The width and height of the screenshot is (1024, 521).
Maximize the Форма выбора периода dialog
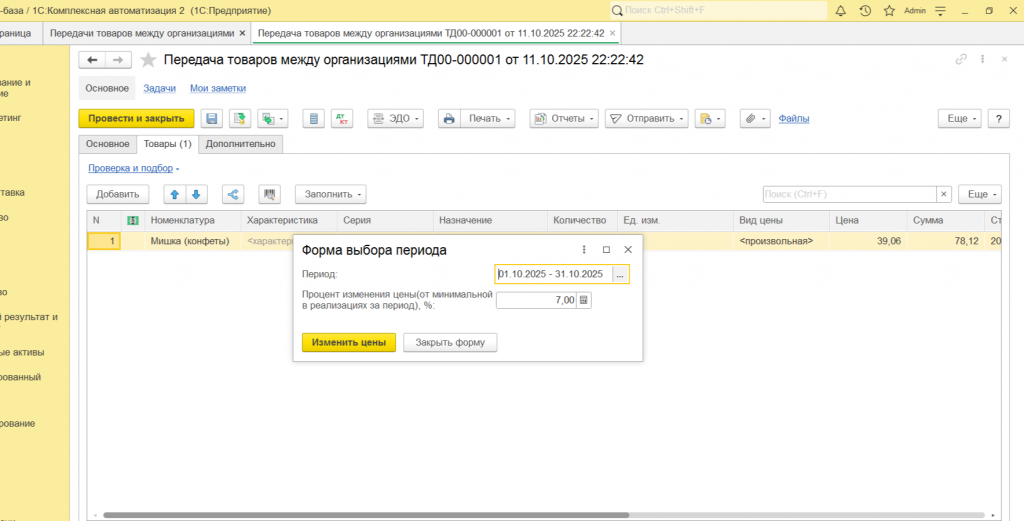point(606,249)
